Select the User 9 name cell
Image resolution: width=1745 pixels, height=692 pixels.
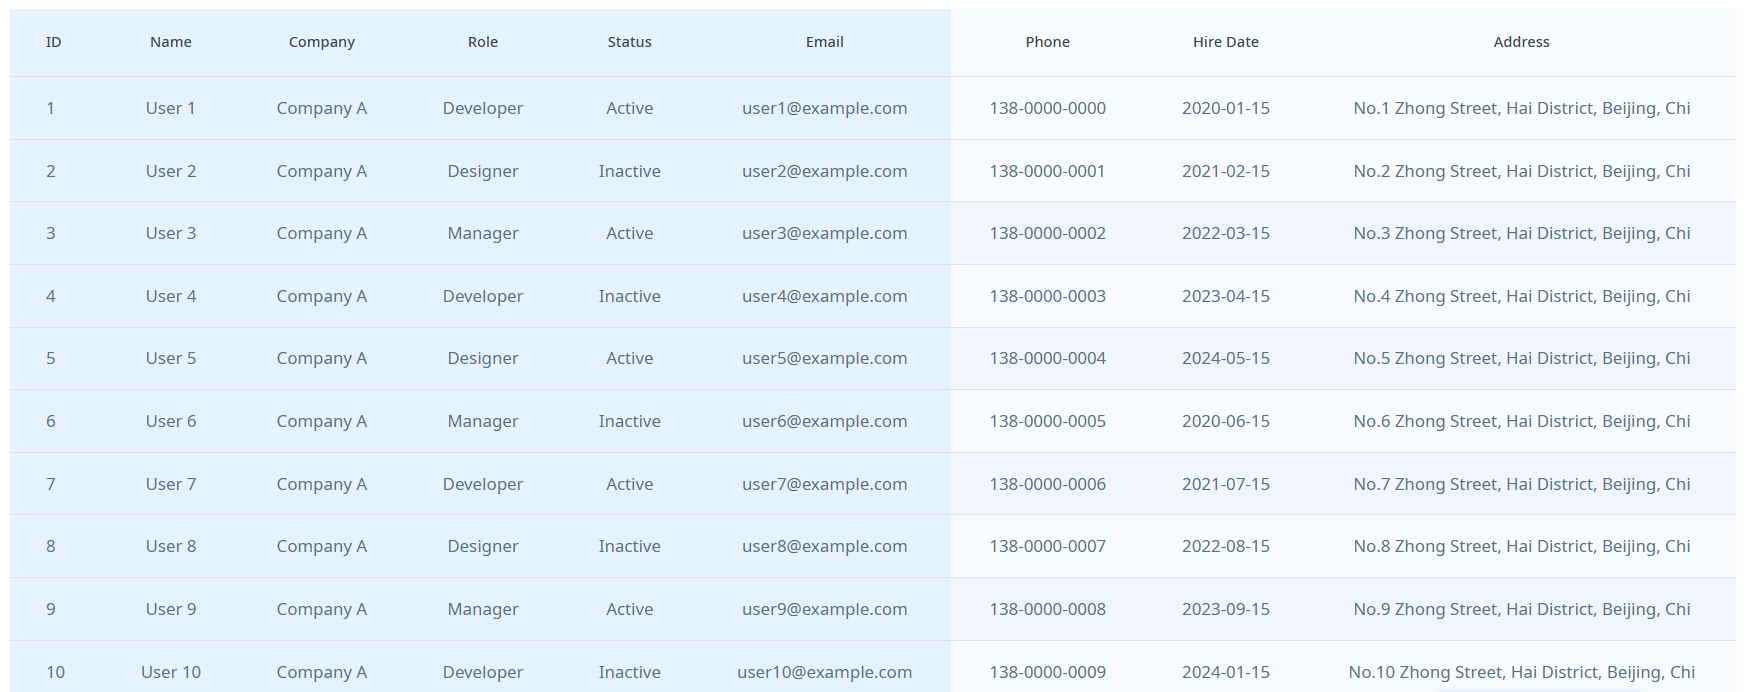click(171, 609)
